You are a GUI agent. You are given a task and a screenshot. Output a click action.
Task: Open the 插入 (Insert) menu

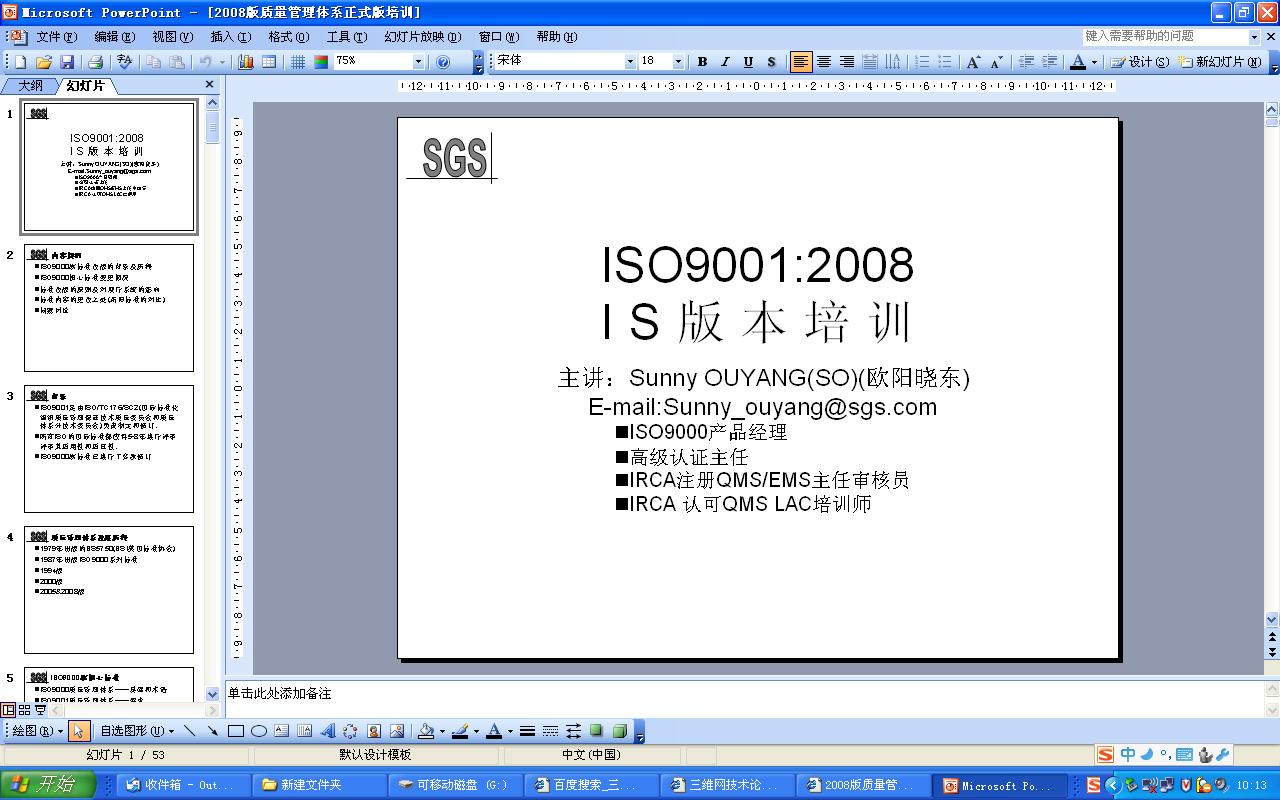(230, 37)
